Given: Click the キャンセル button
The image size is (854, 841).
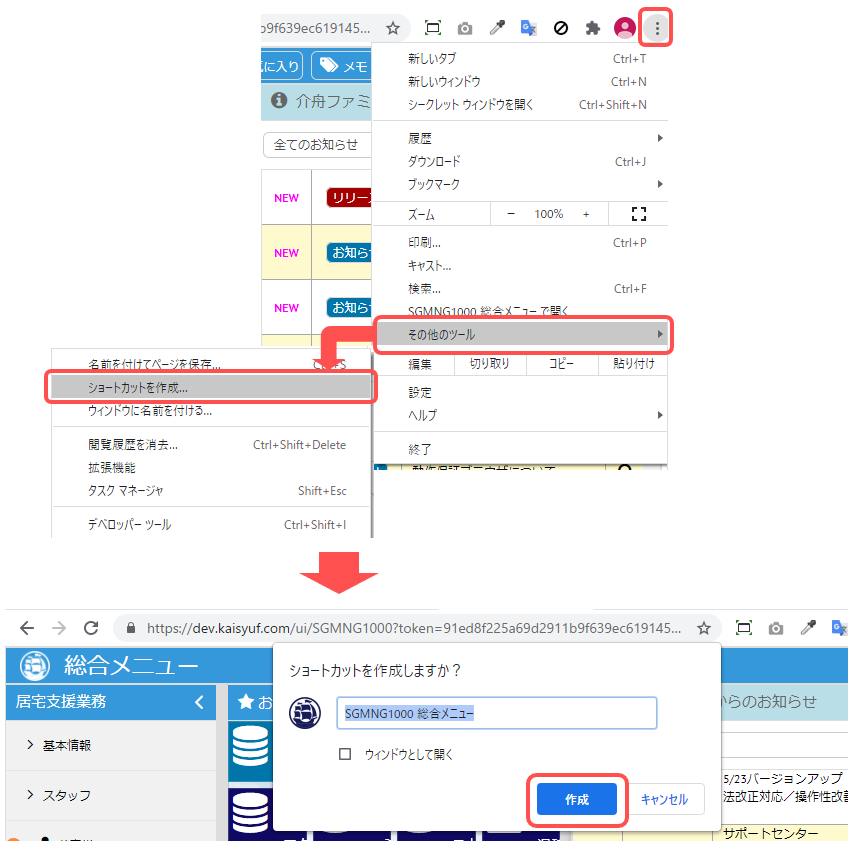Looking at the screenshot, I should (x=664, y=799).
